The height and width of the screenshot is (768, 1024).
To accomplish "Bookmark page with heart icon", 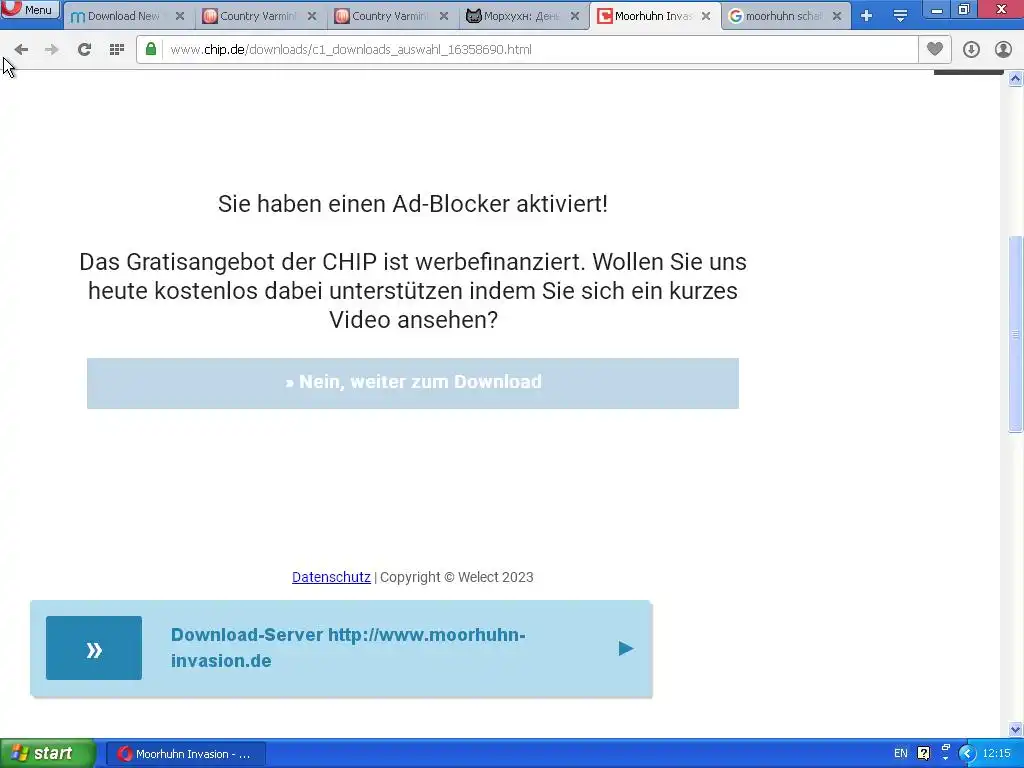I will tap(935, 49).
